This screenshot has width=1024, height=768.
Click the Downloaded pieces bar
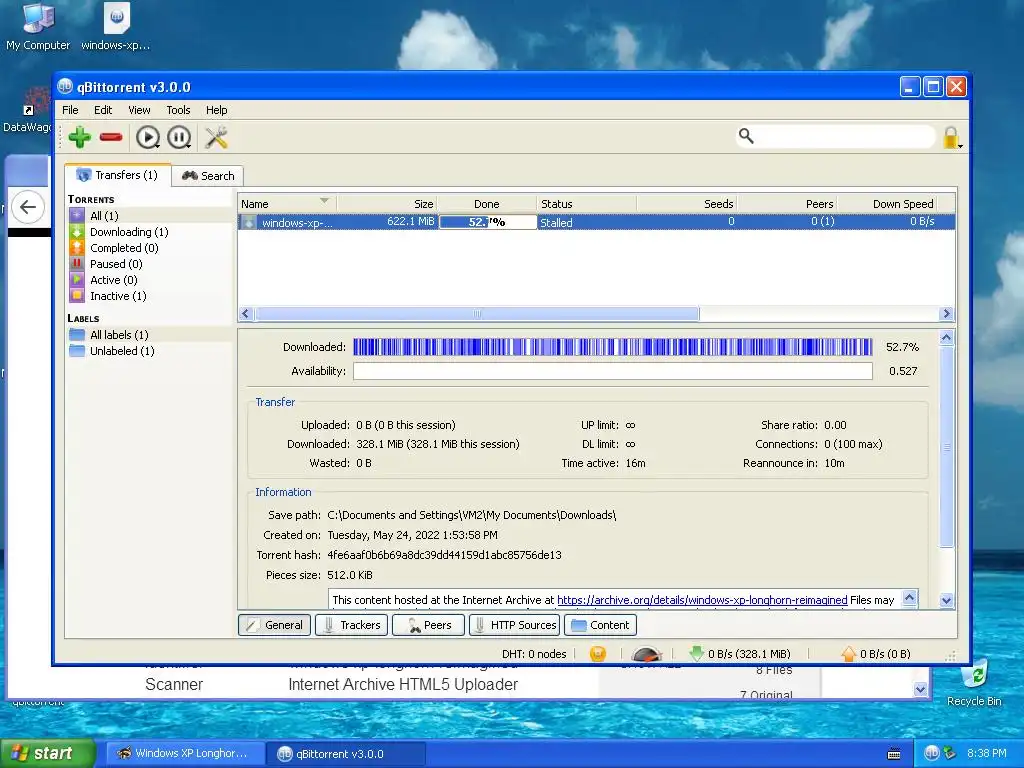tap(613, 347)
